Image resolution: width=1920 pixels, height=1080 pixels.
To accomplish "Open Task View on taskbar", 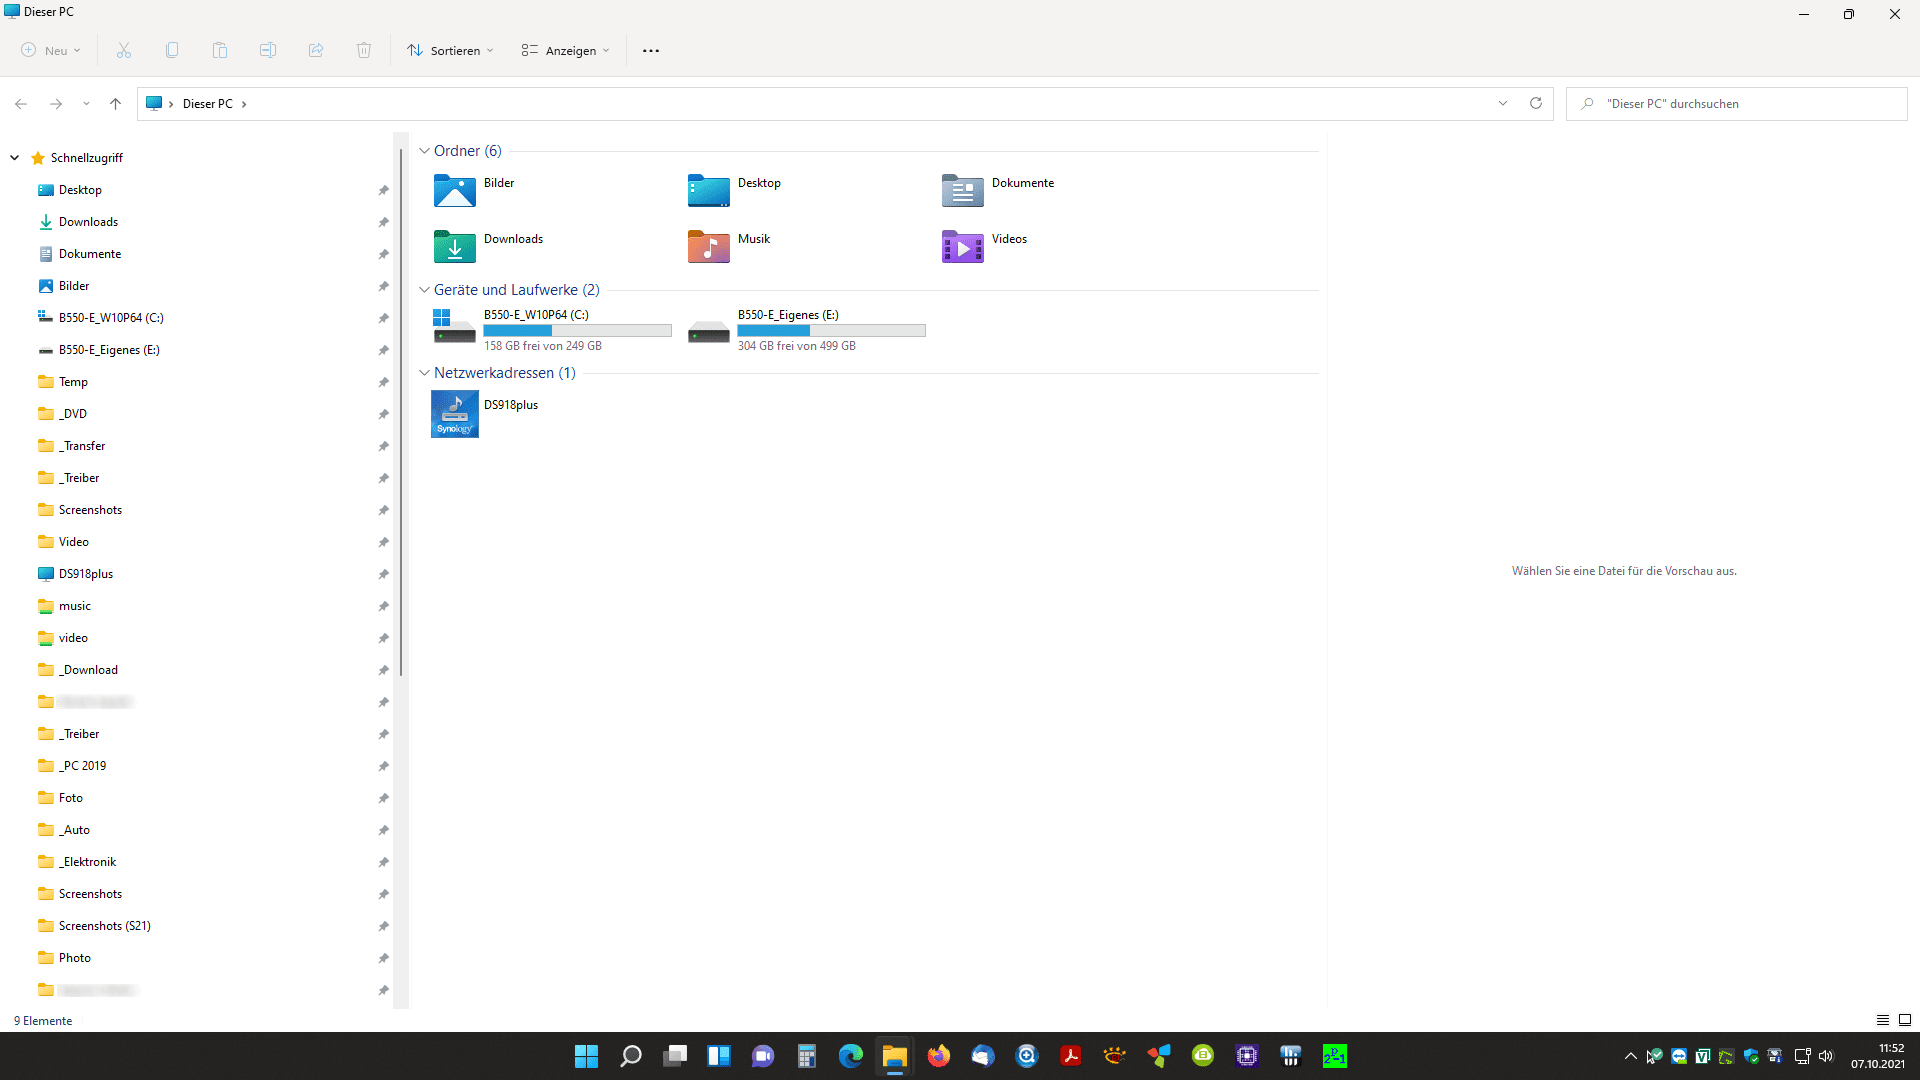I will (675, 1056).
